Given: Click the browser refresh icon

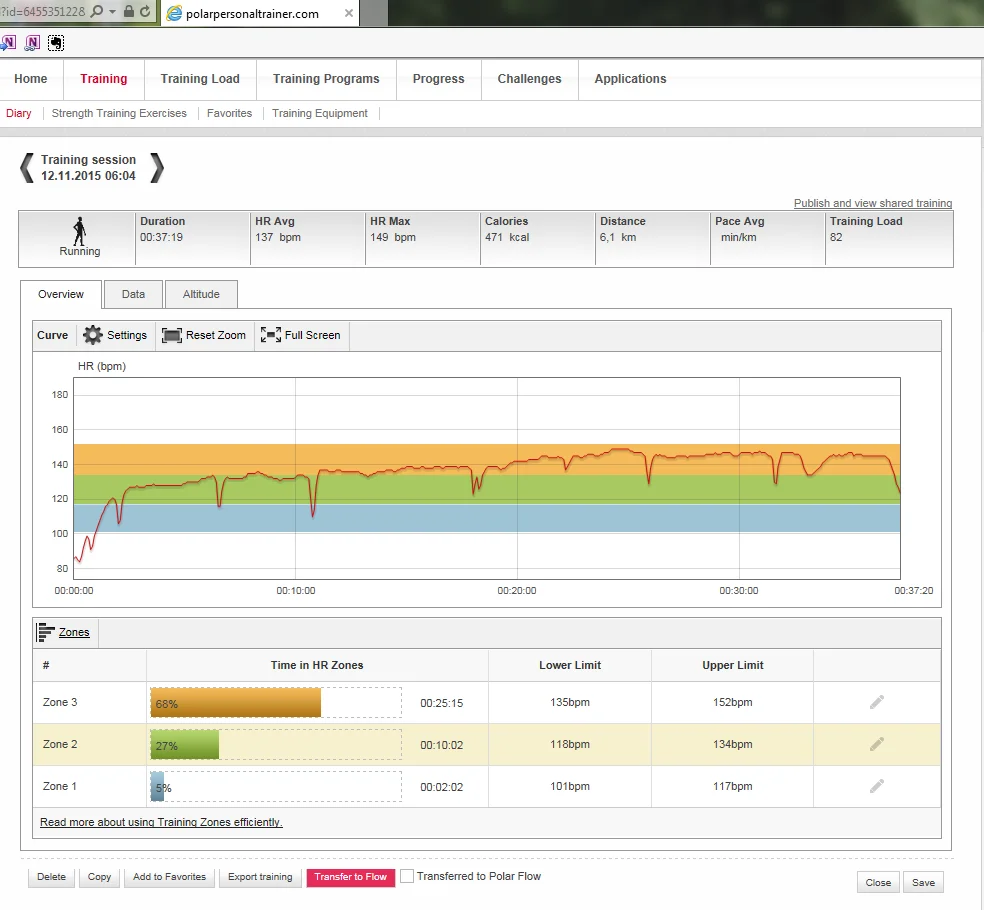Looking at the screenshot, I should pyautogui.click(x=146, y=12).
